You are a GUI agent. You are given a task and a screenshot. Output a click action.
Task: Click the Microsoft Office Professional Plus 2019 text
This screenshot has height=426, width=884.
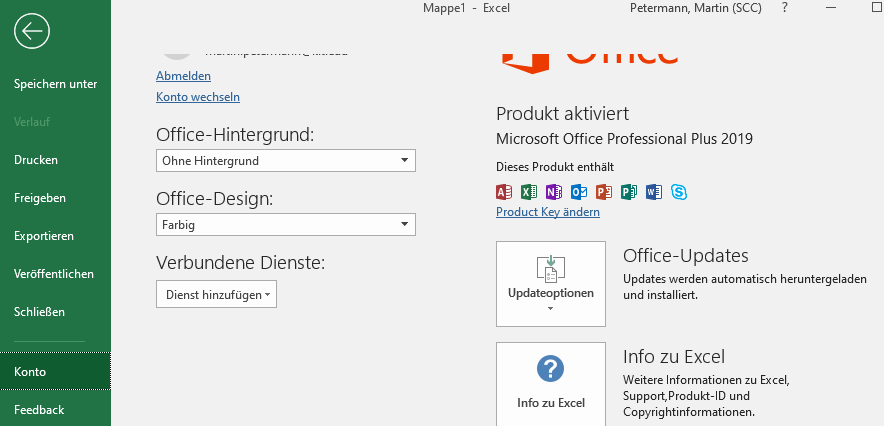[624, 139]
